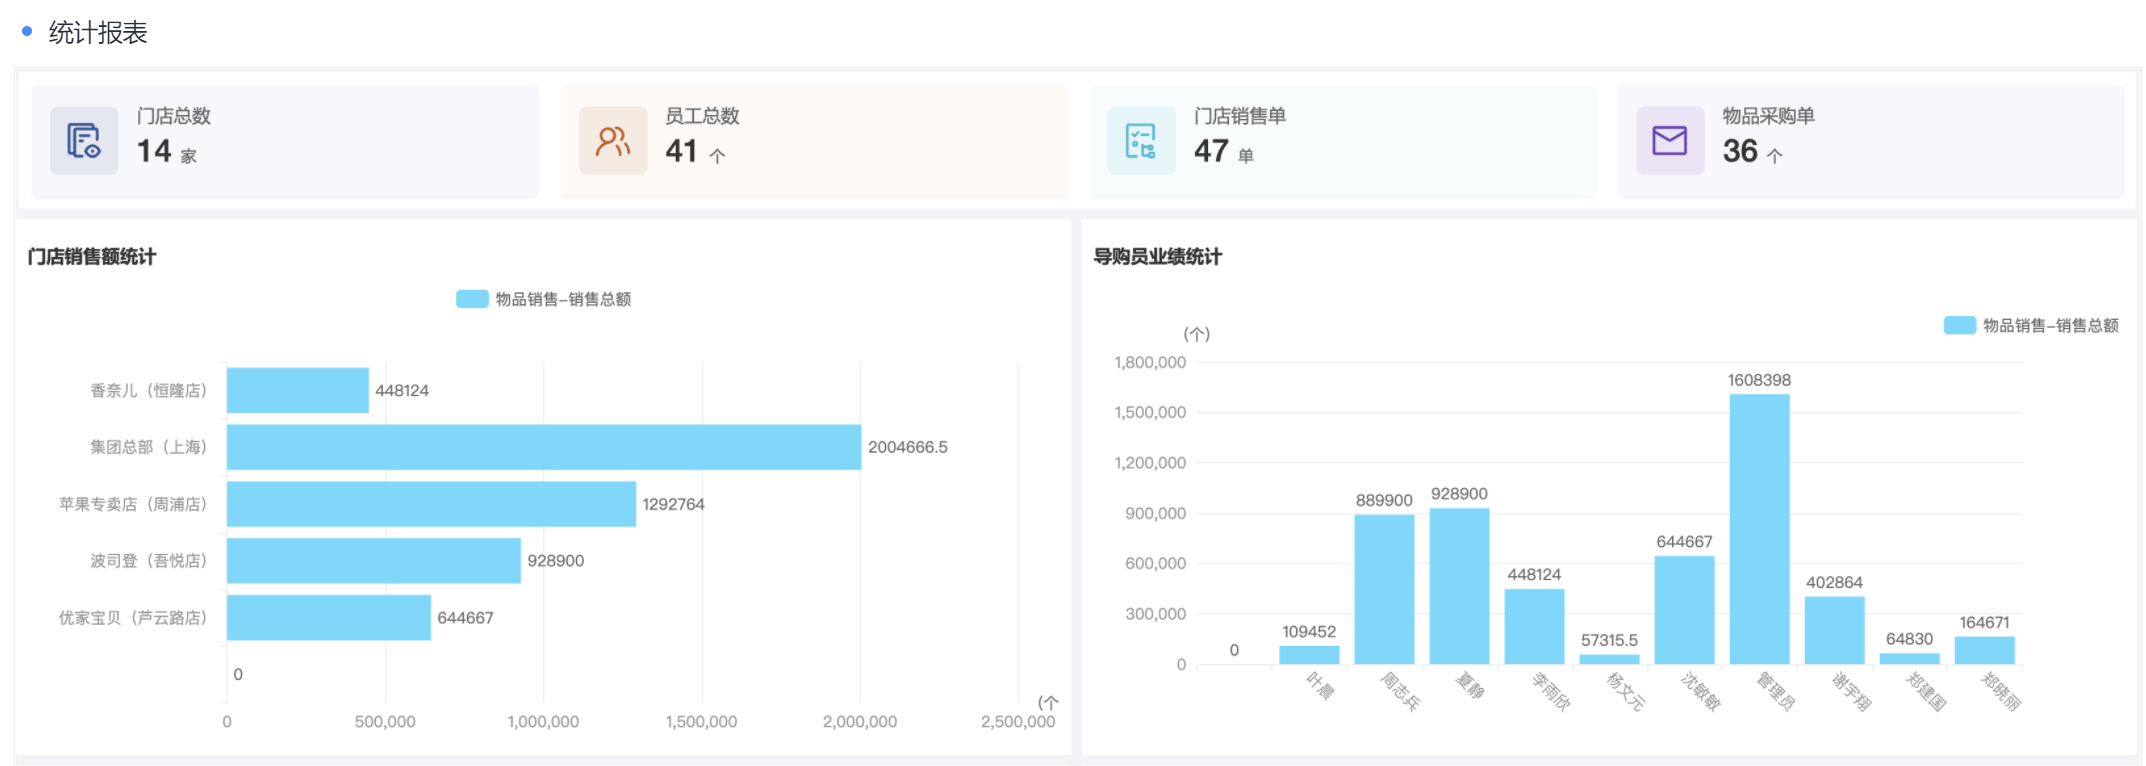The height and width of the screenshot is (766, 2146).
Task: Click the store sales order icon
Action: (1141, 141)
